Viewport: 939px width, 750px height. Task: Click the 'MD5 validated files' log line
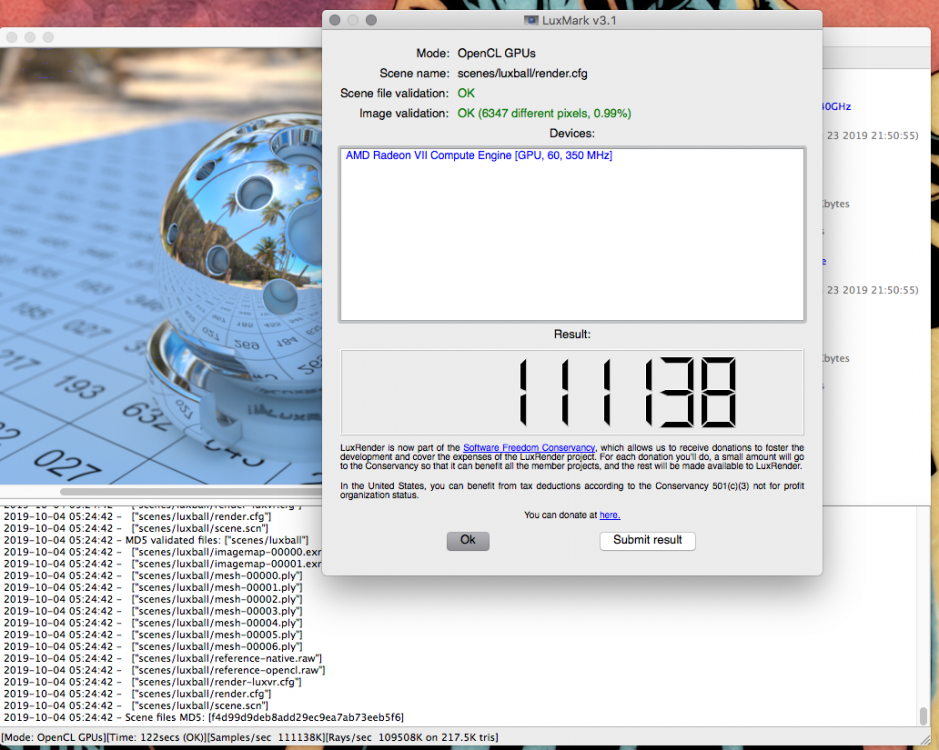click(x=156, y=540)
